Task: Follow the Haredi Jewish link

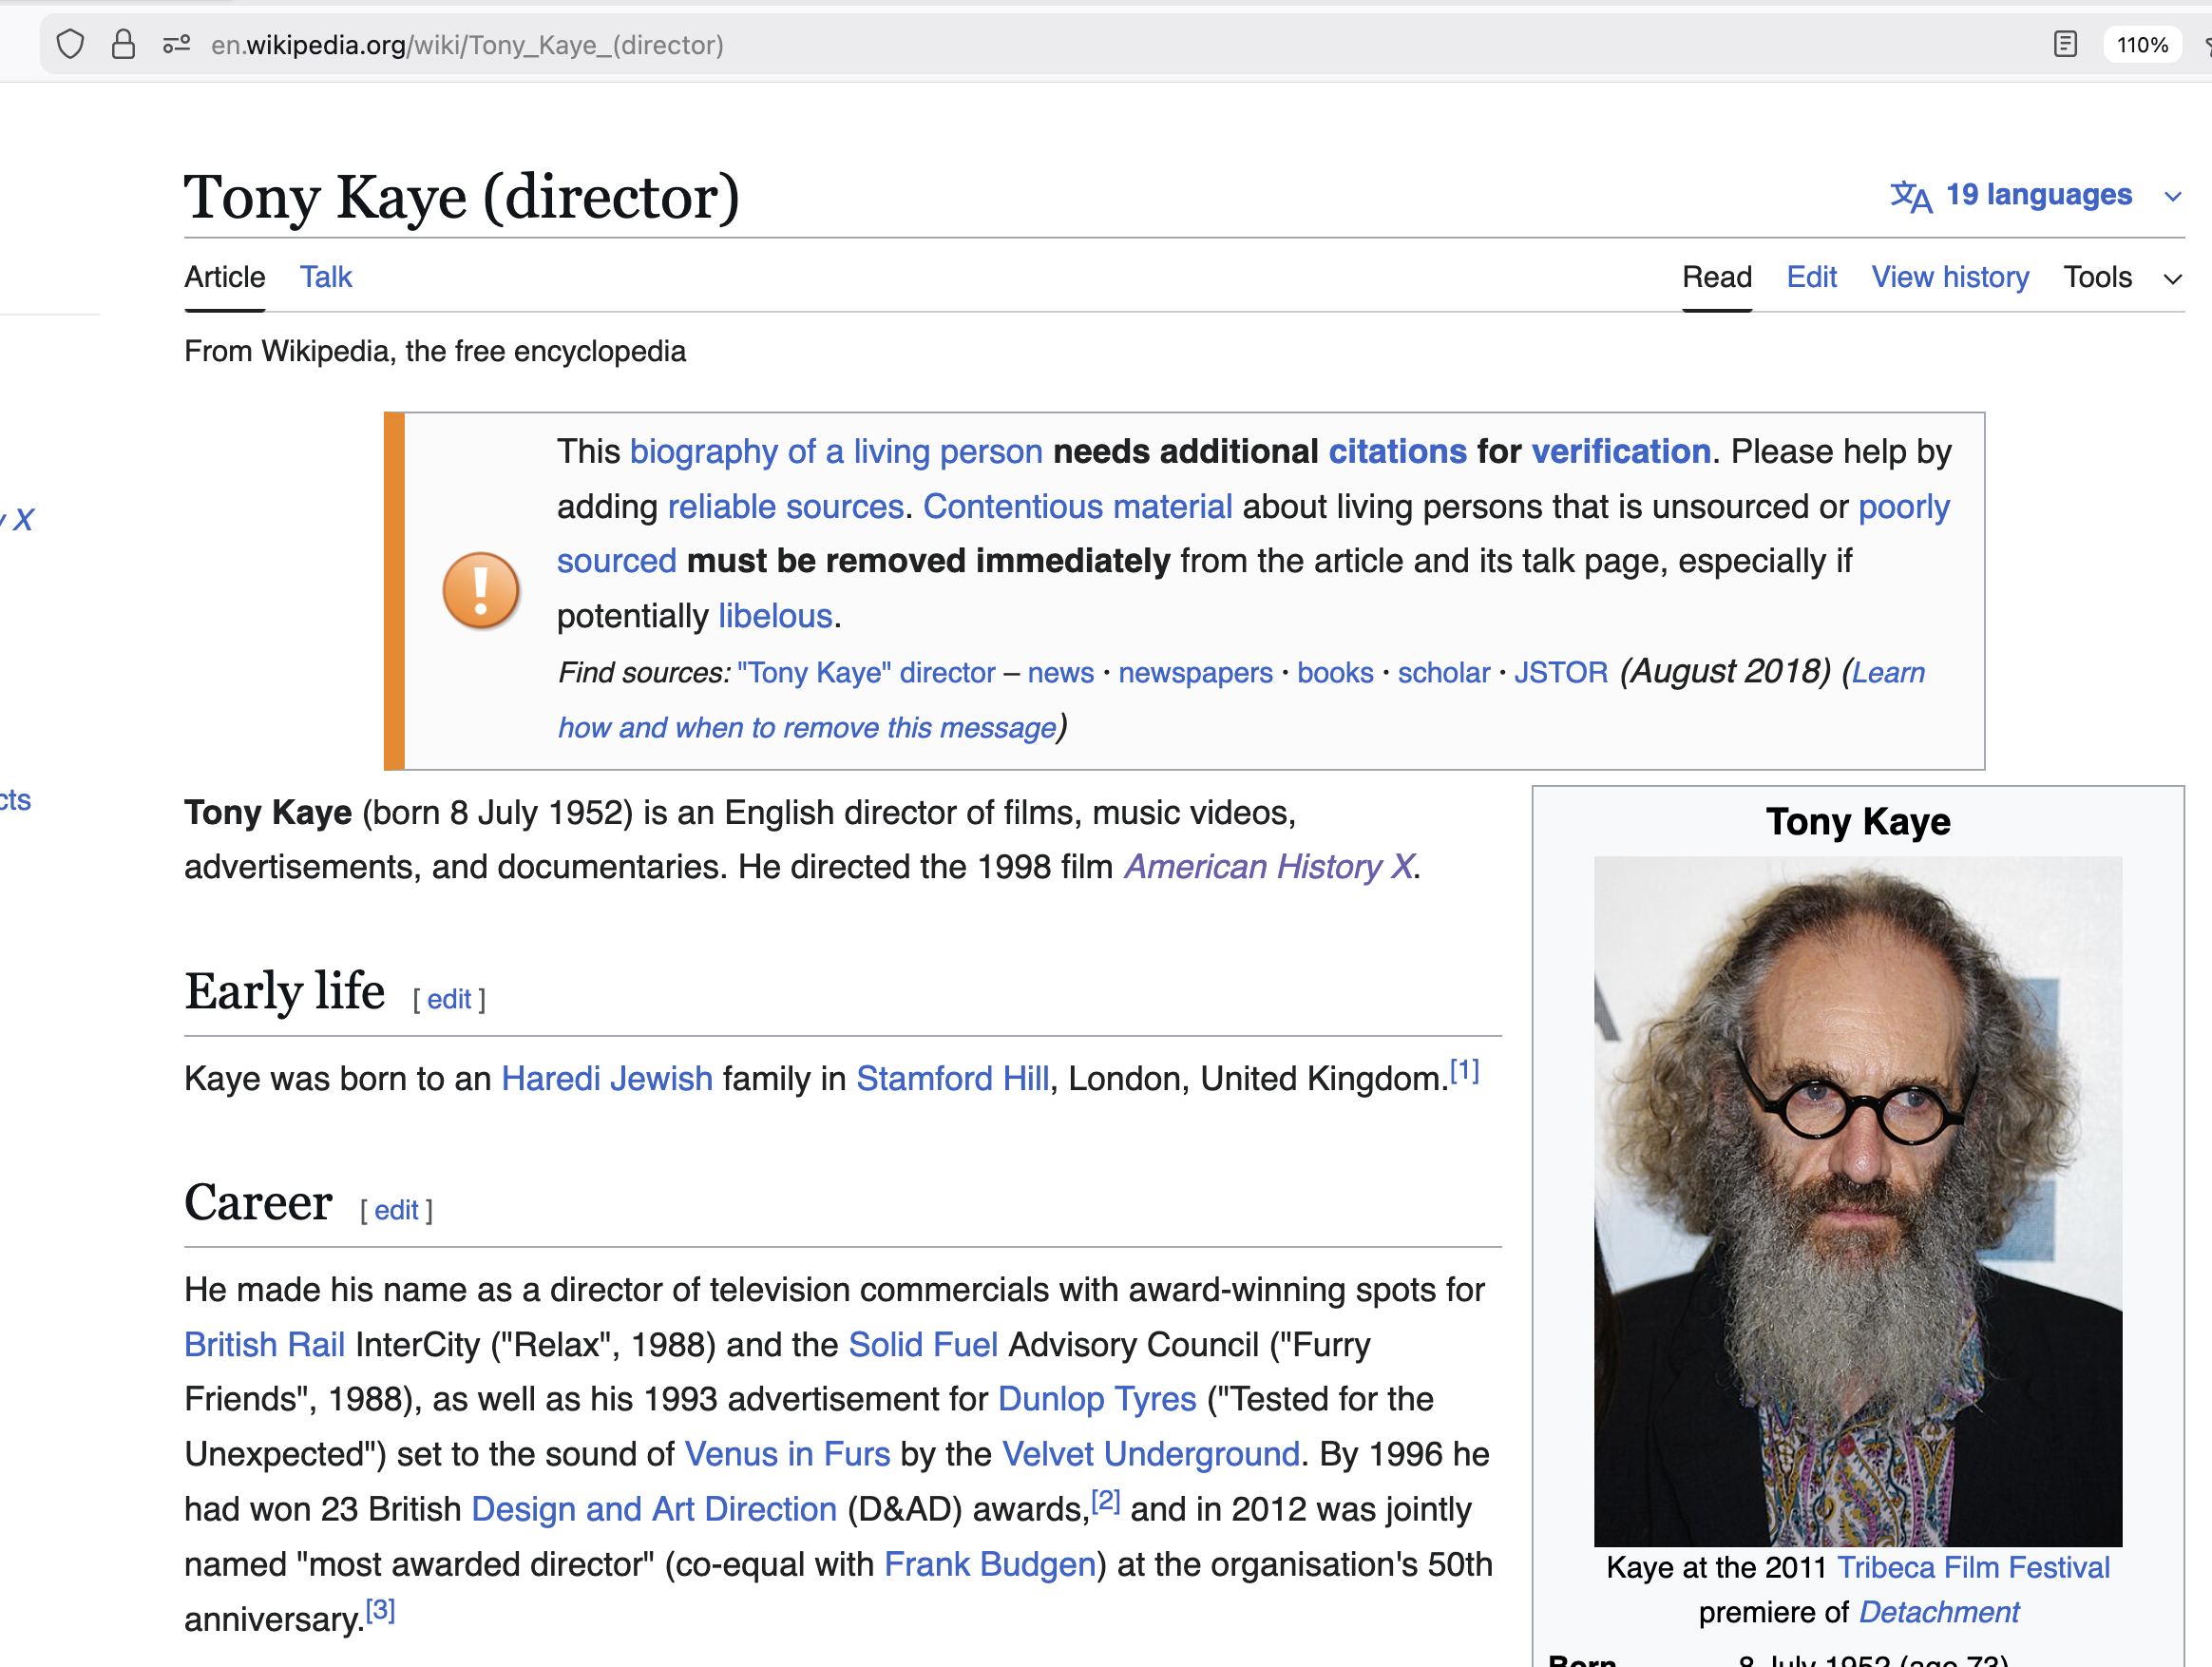Action: (606, 1078)
